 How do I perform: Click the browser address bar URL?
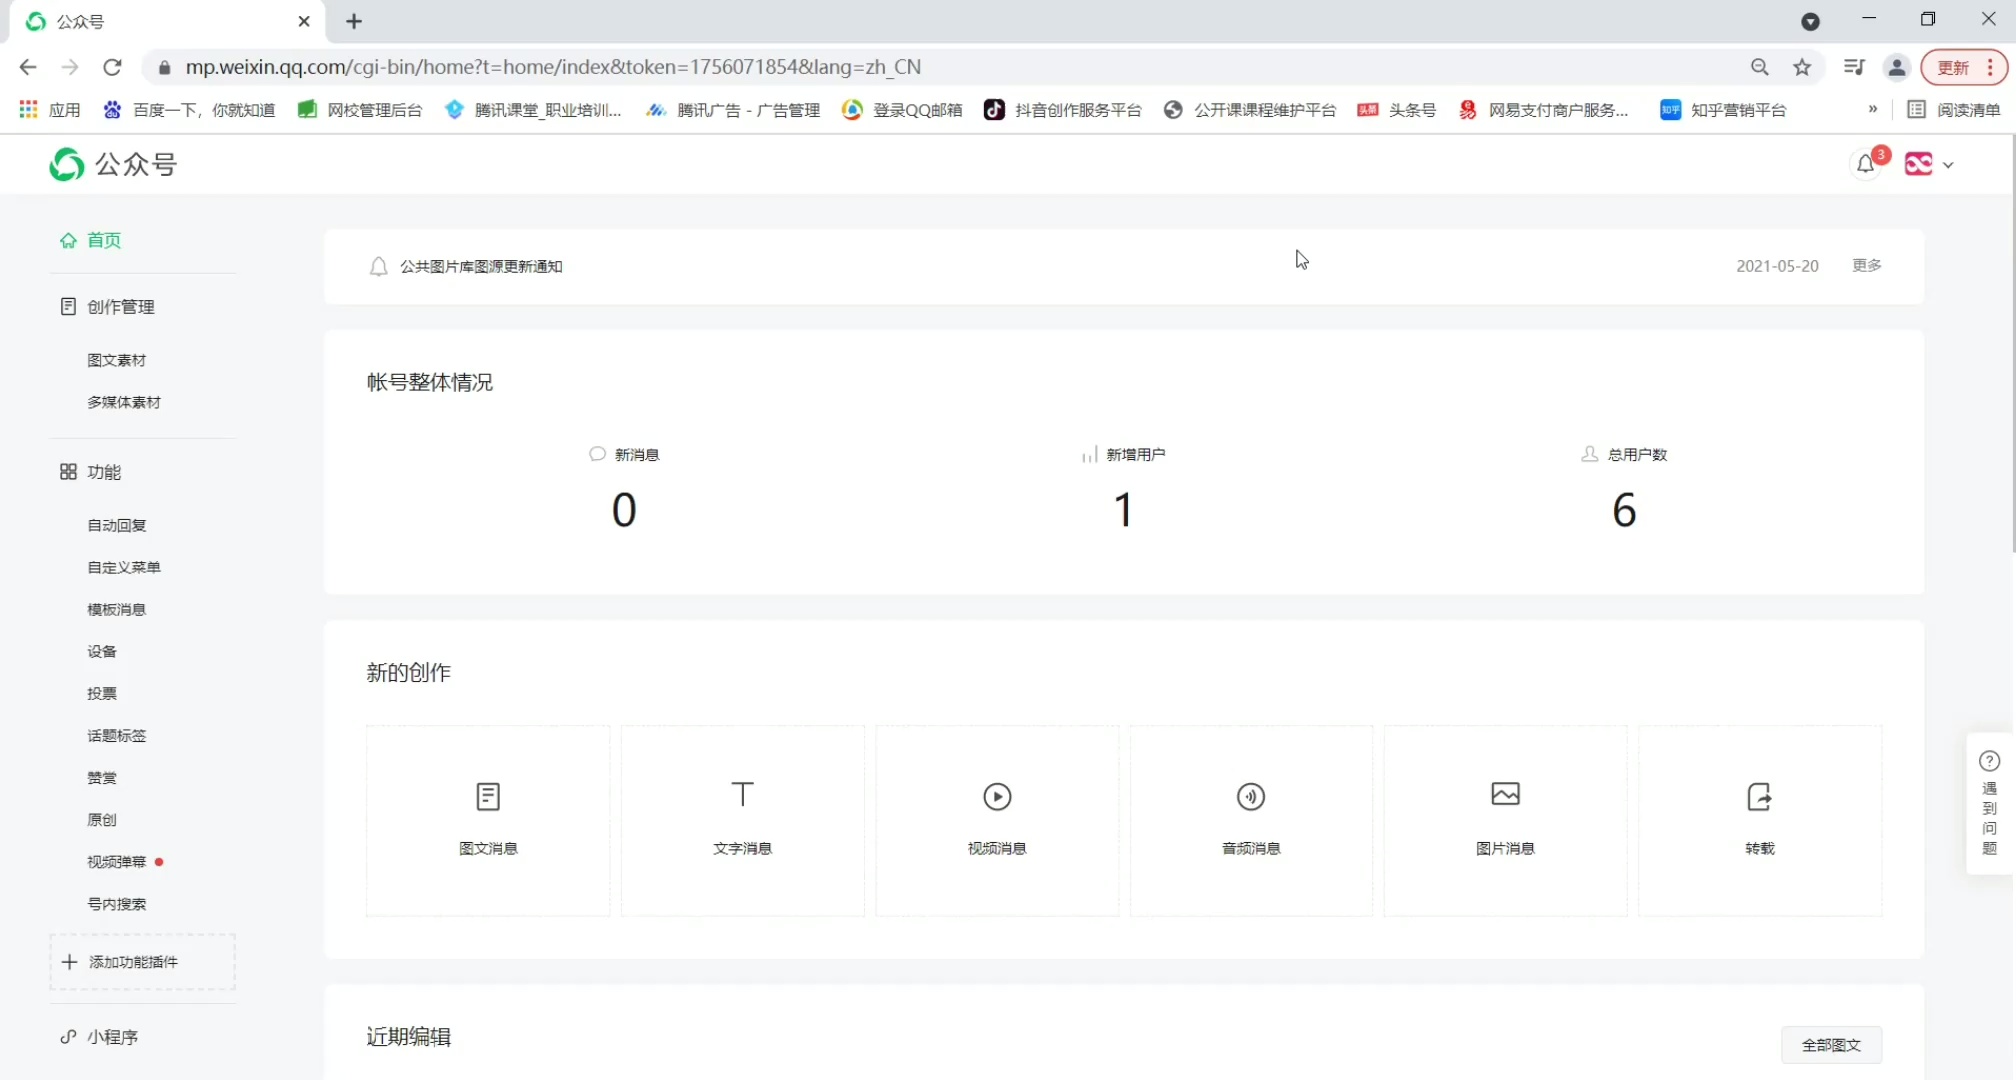pos(552,67)
